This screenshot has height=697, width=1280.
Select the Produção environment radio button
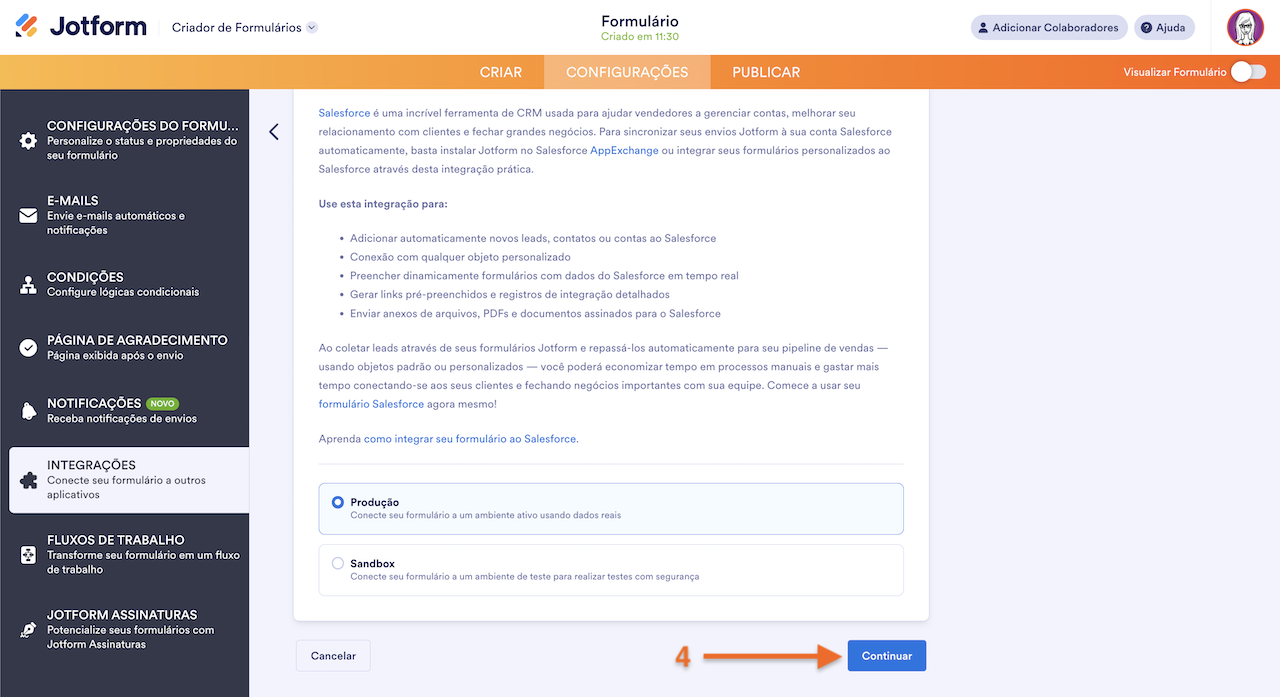[x=337, y=503]
